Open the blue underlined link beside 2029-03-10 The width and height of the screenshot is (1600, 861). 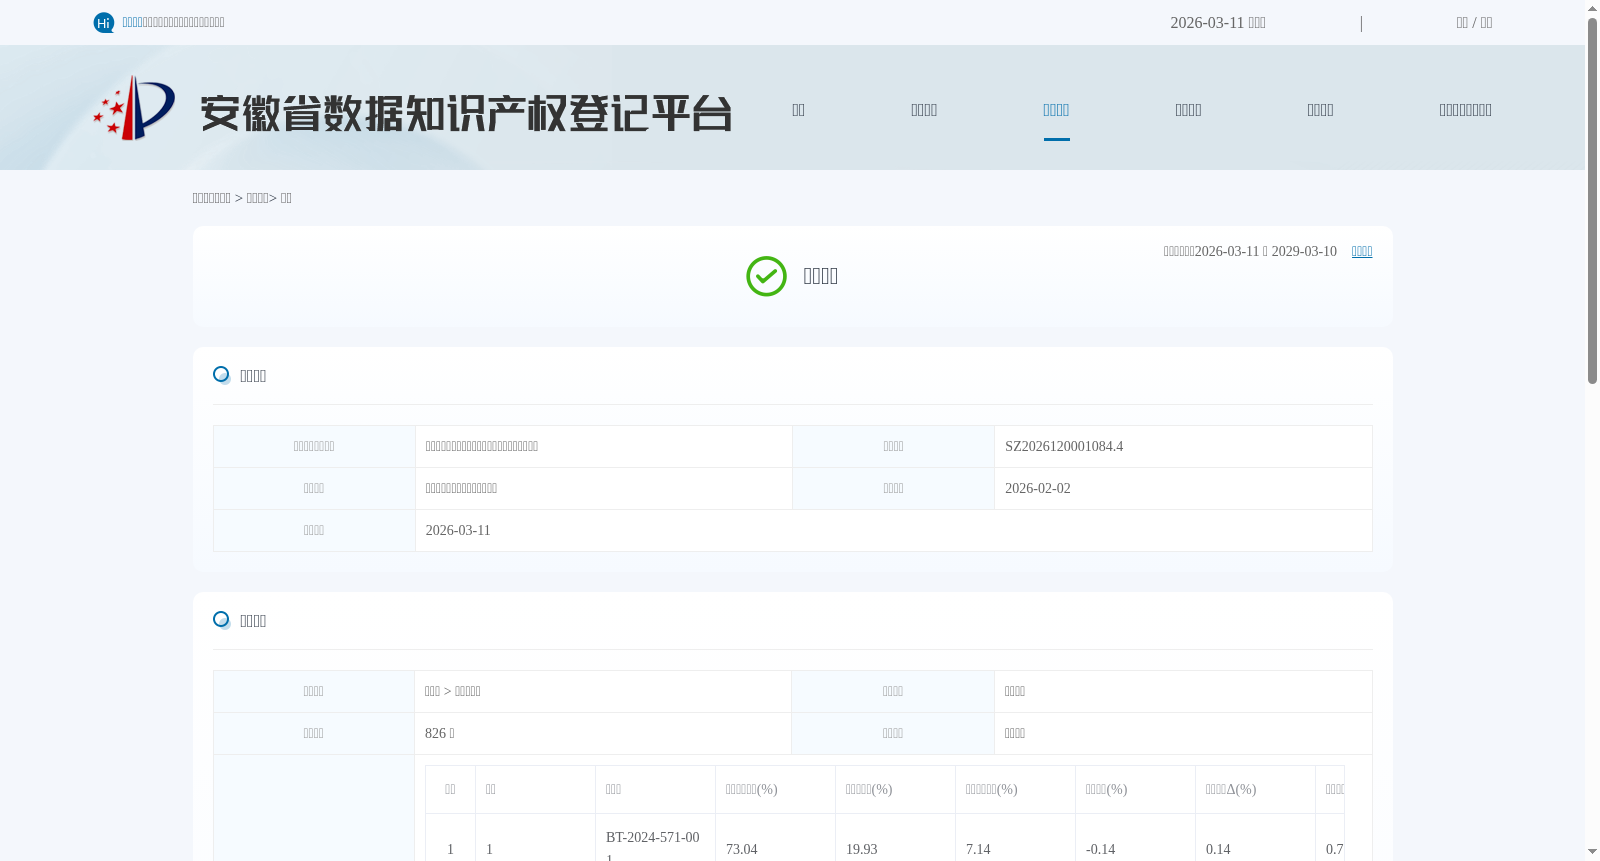click(x=1362, y=252)
